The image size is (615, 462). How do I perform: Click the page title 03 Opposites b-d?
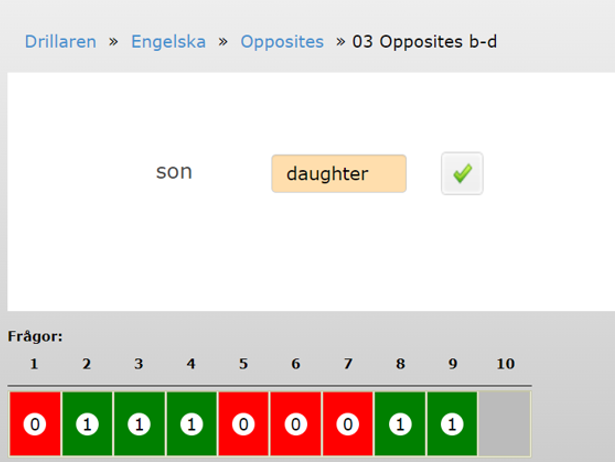click(424, 42)
